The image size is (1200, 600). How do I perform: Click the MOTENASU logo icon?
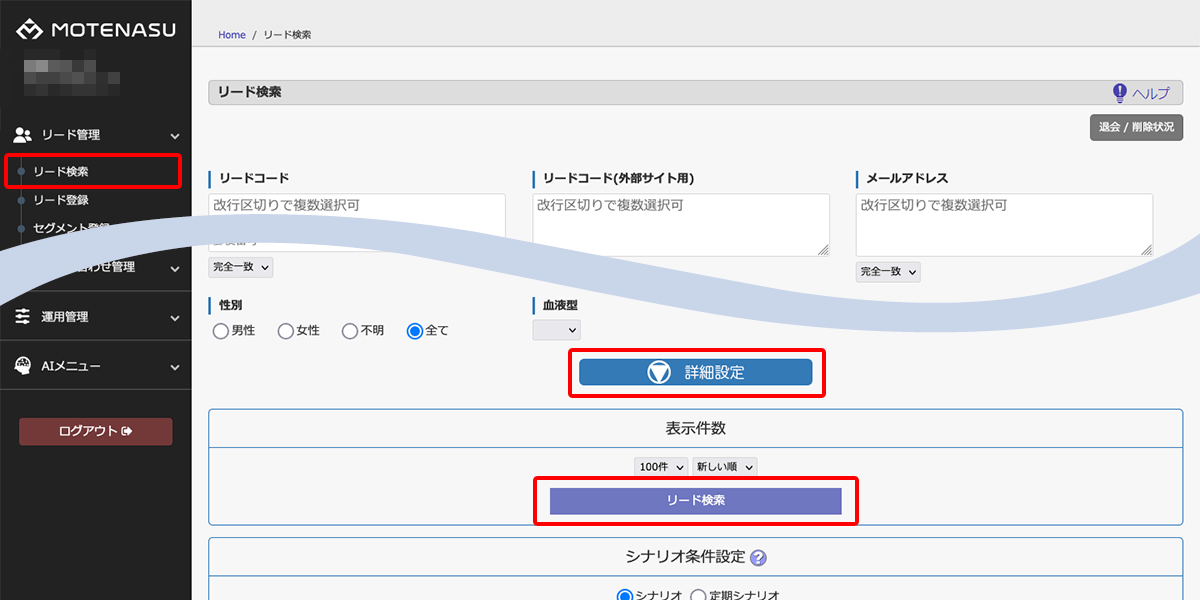tap(29, 30)
